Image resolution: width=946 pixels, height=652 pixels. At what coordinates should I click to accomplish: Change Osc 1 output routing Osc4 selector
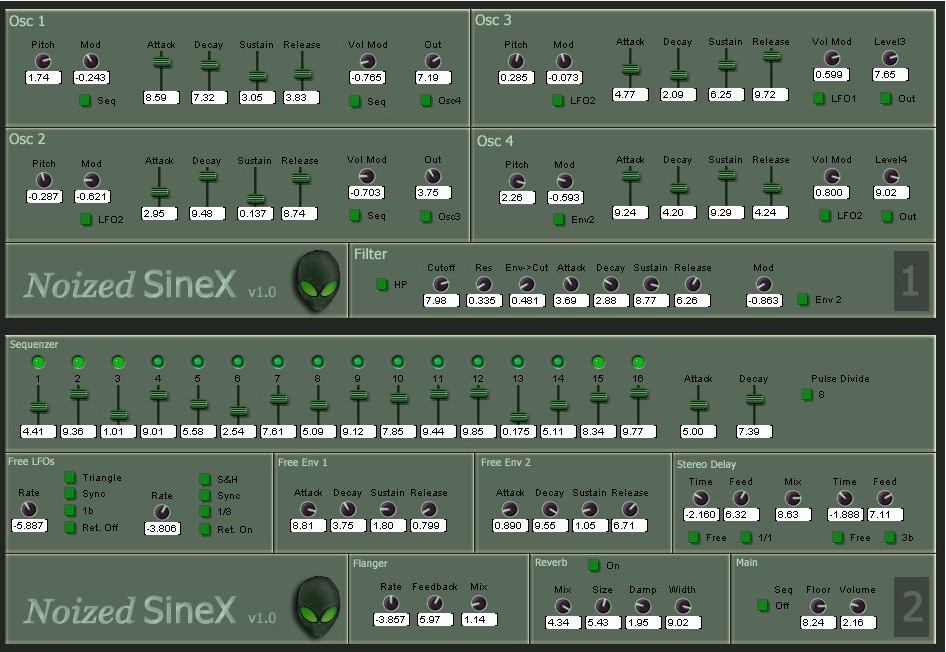pos(426,100)
